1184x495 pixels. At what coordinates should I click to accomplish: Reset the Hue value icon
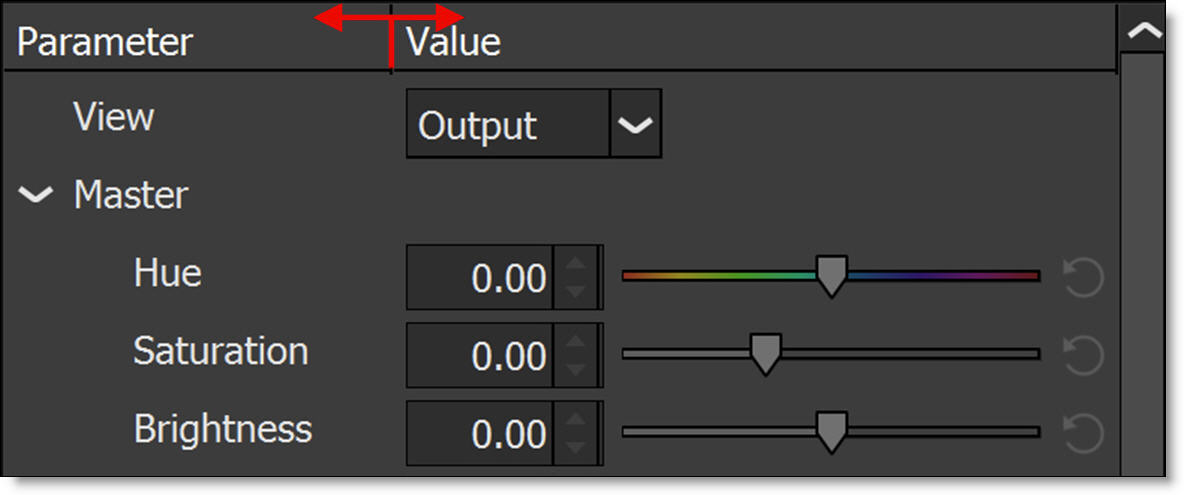[x=1083, y=278]
